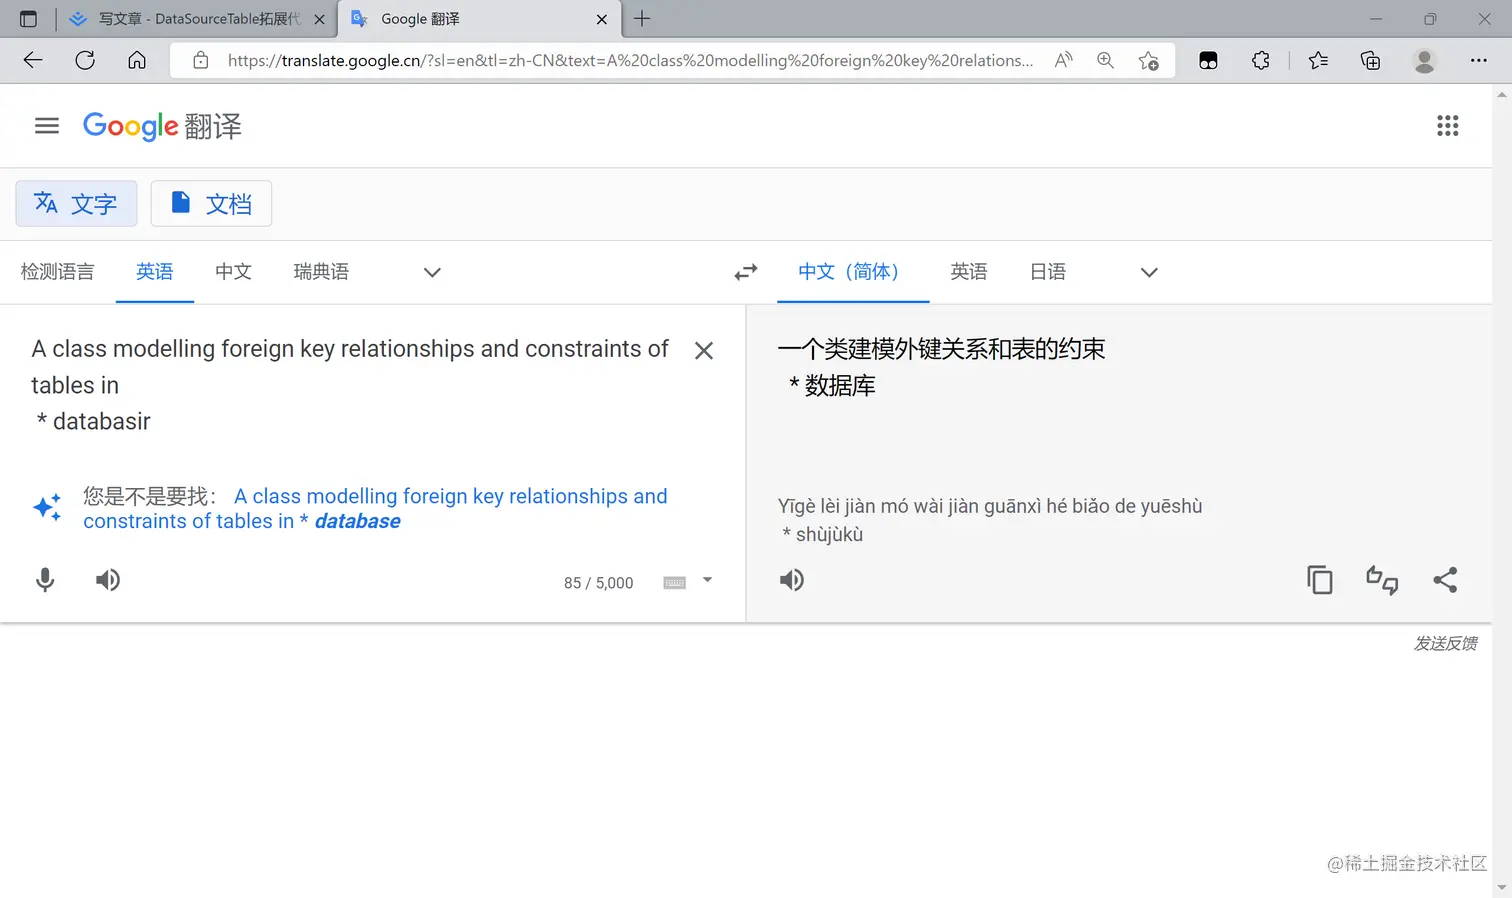Open a new browser tab

point(642,19)
